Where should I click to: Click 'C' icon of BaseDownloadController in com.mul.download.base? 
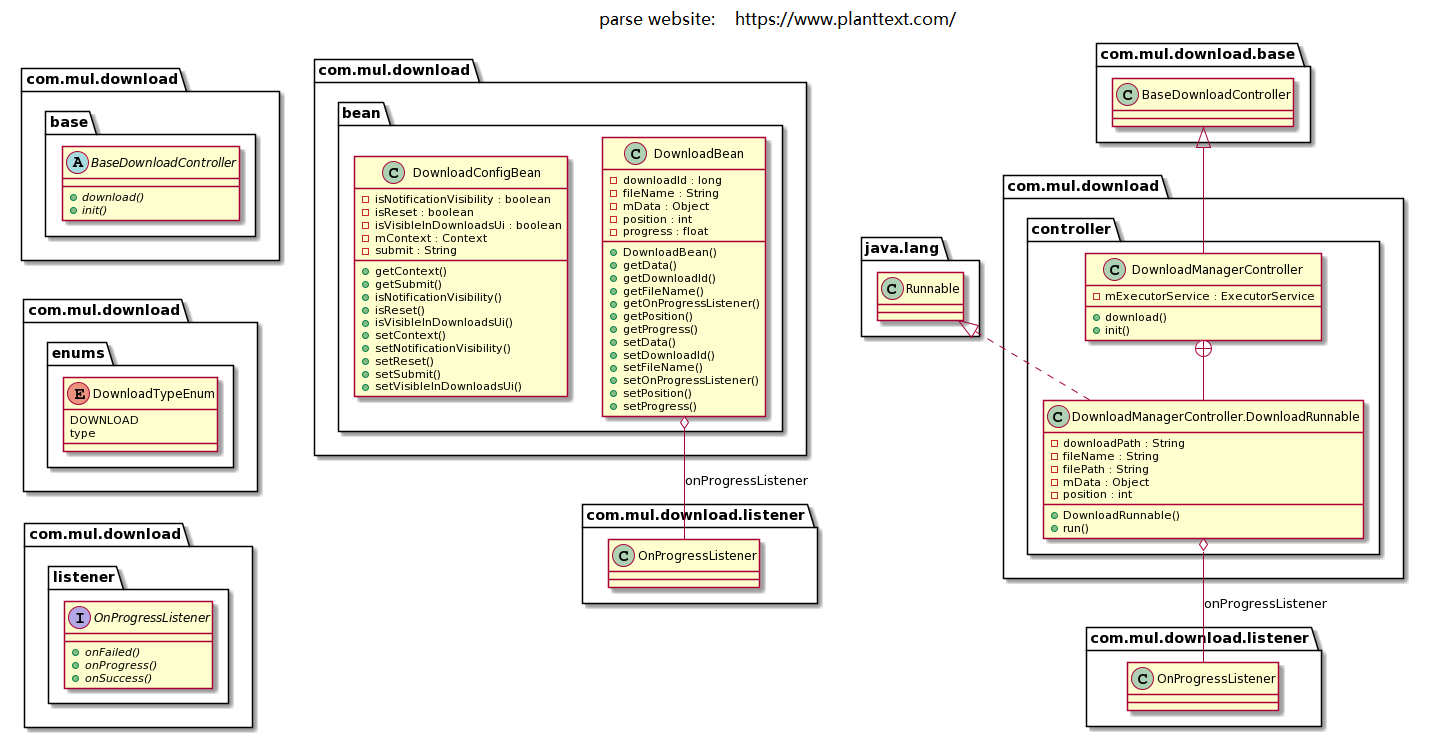(1125, 95)
